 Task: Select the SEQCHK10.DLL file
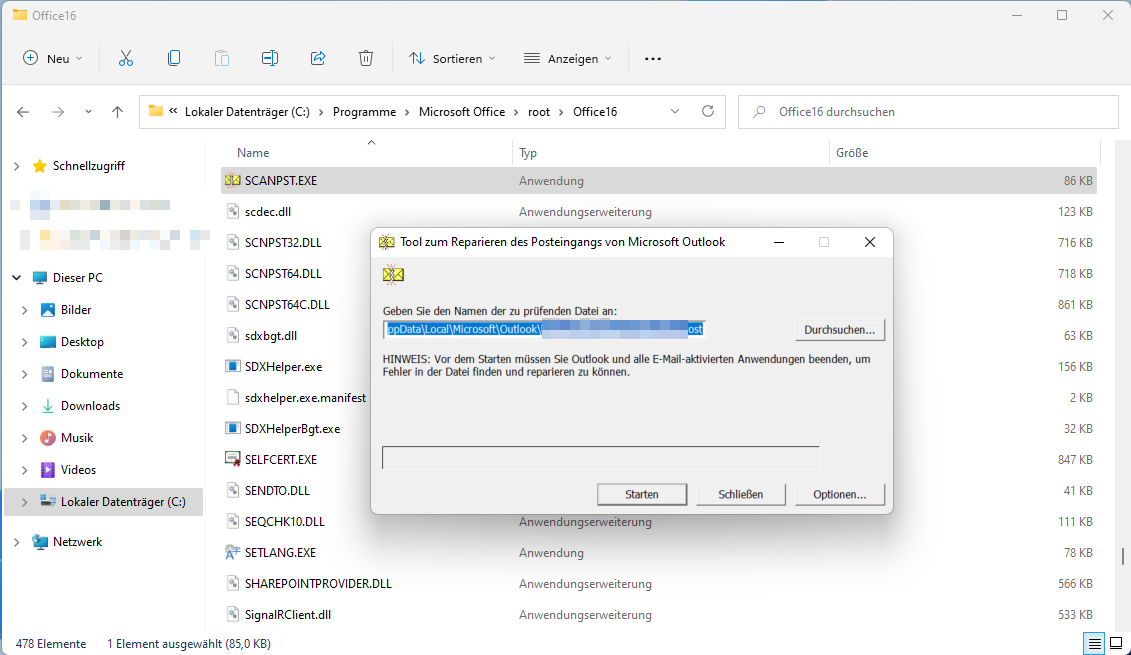(x=284, y=522)
